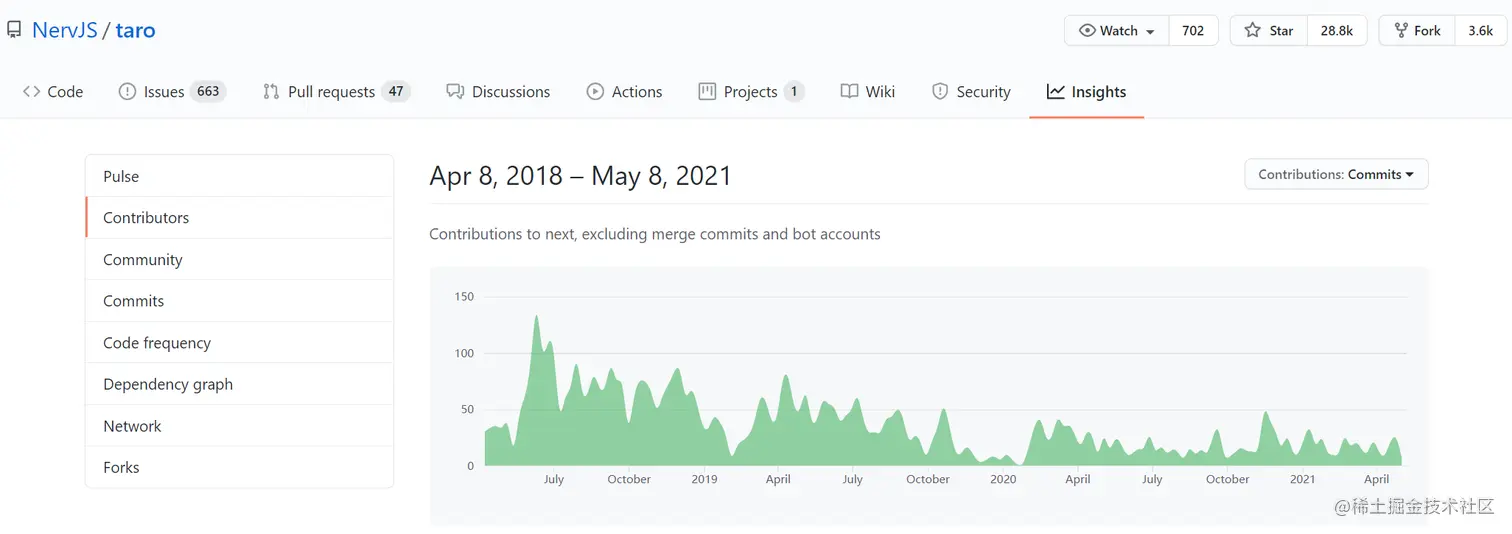The width and height of the screenshot is (1512, 534).
Task: Click the Projects board icon
Action: point(707,92)
